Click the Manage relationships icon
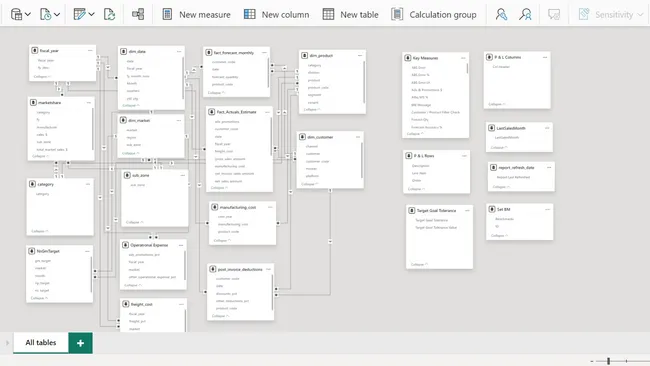Screen dimensions: 650x366 (138, 15)
